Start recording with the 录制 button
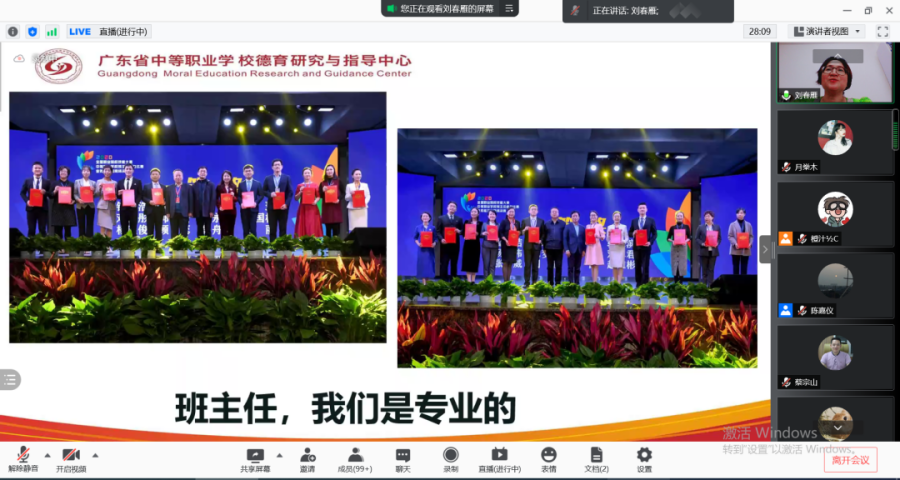Image resolution: width=900 pixels, height=480 pixels. coord(450,459)
